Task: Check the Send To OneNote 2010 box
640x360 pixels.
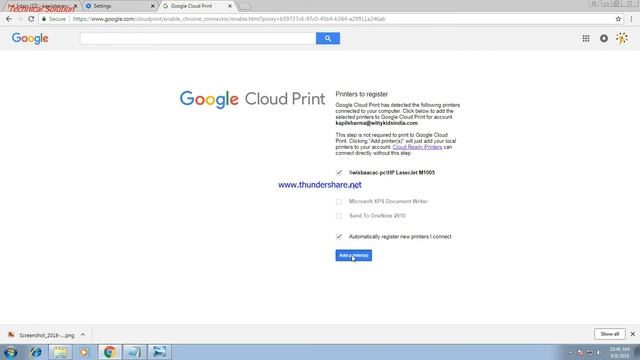Action: pos(339,216)
